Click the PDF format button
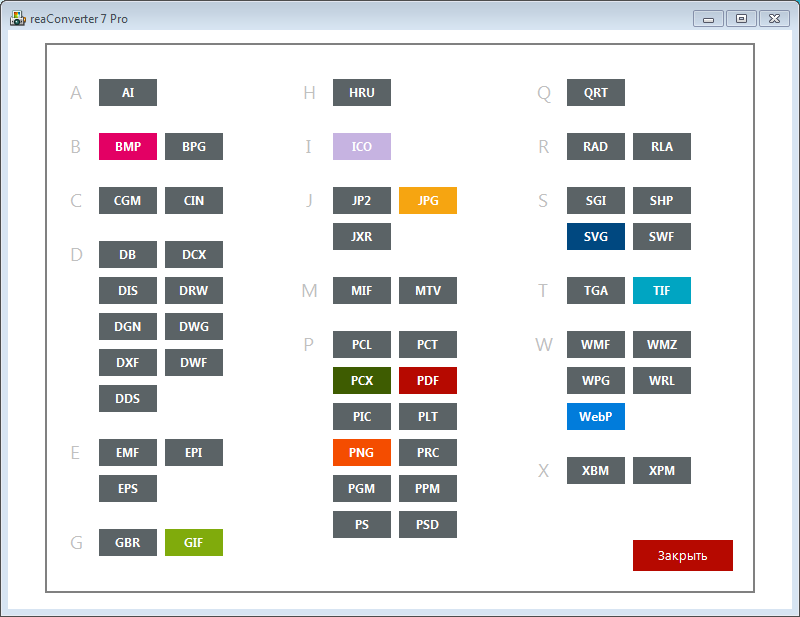 coord(427,380)
